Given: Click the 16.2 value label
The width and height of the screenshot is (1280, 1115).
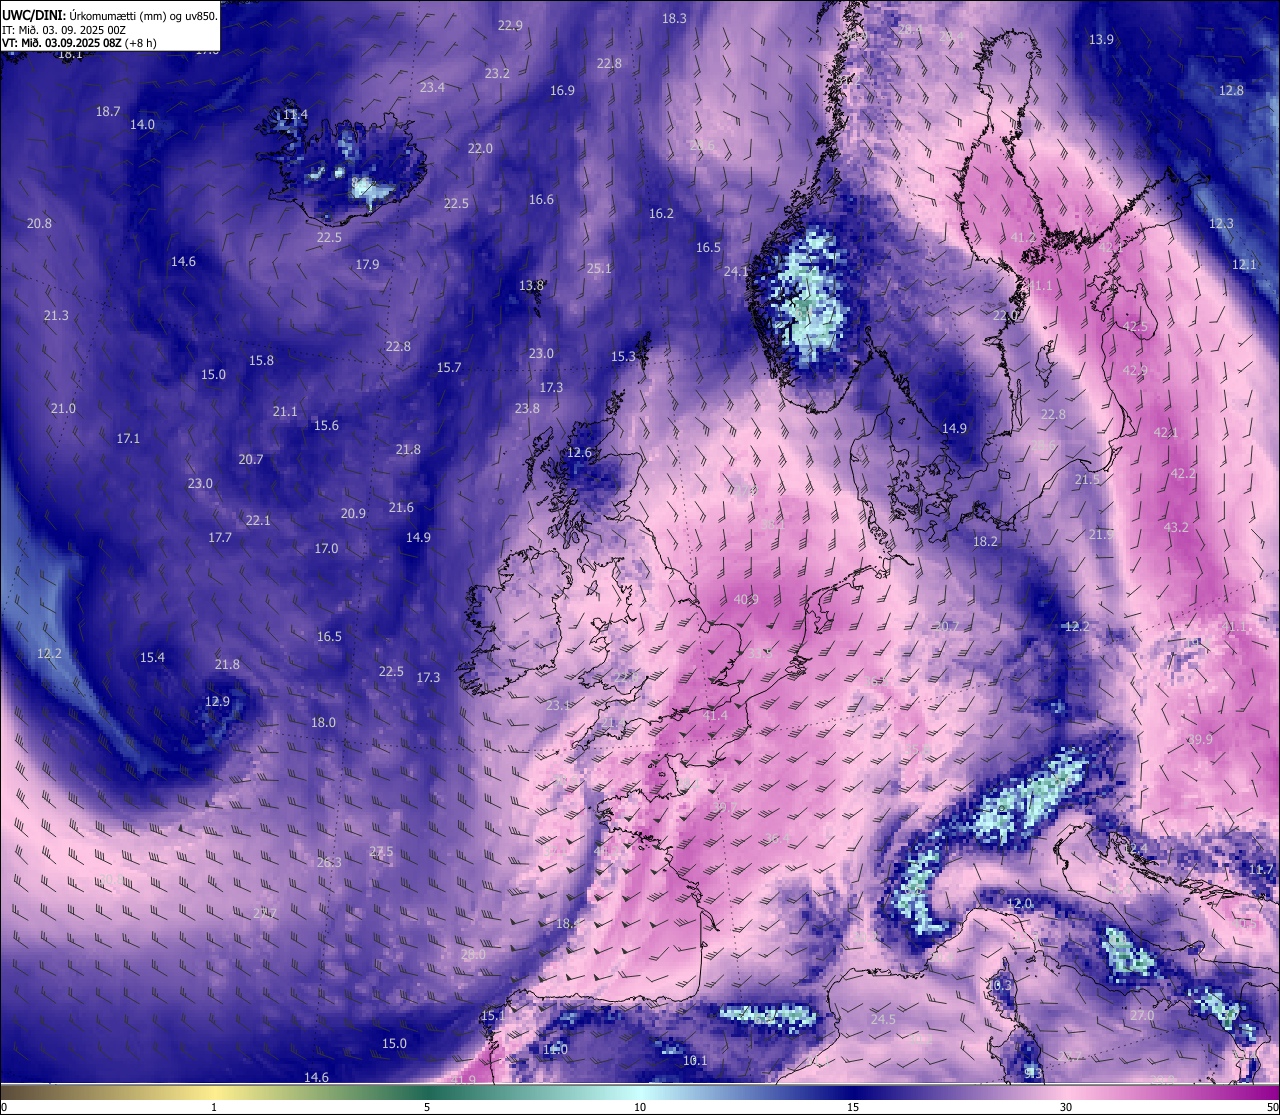Looking at the screenshot, I should (661, 213).
